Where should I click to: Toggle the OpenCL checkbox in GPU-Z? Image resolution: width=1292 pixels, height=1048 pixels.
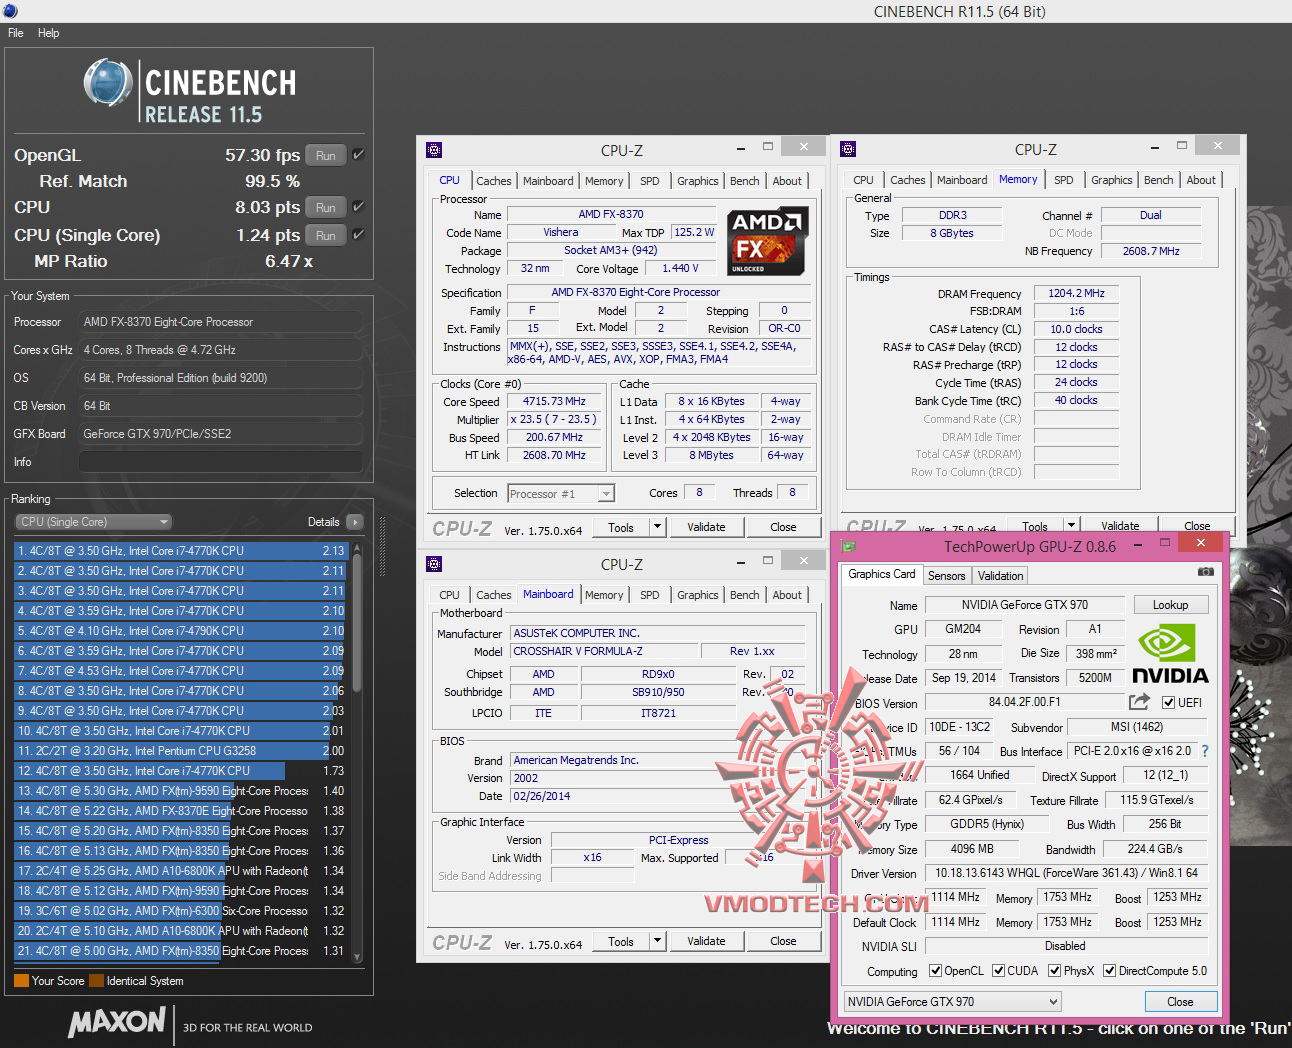coord(935,970)
